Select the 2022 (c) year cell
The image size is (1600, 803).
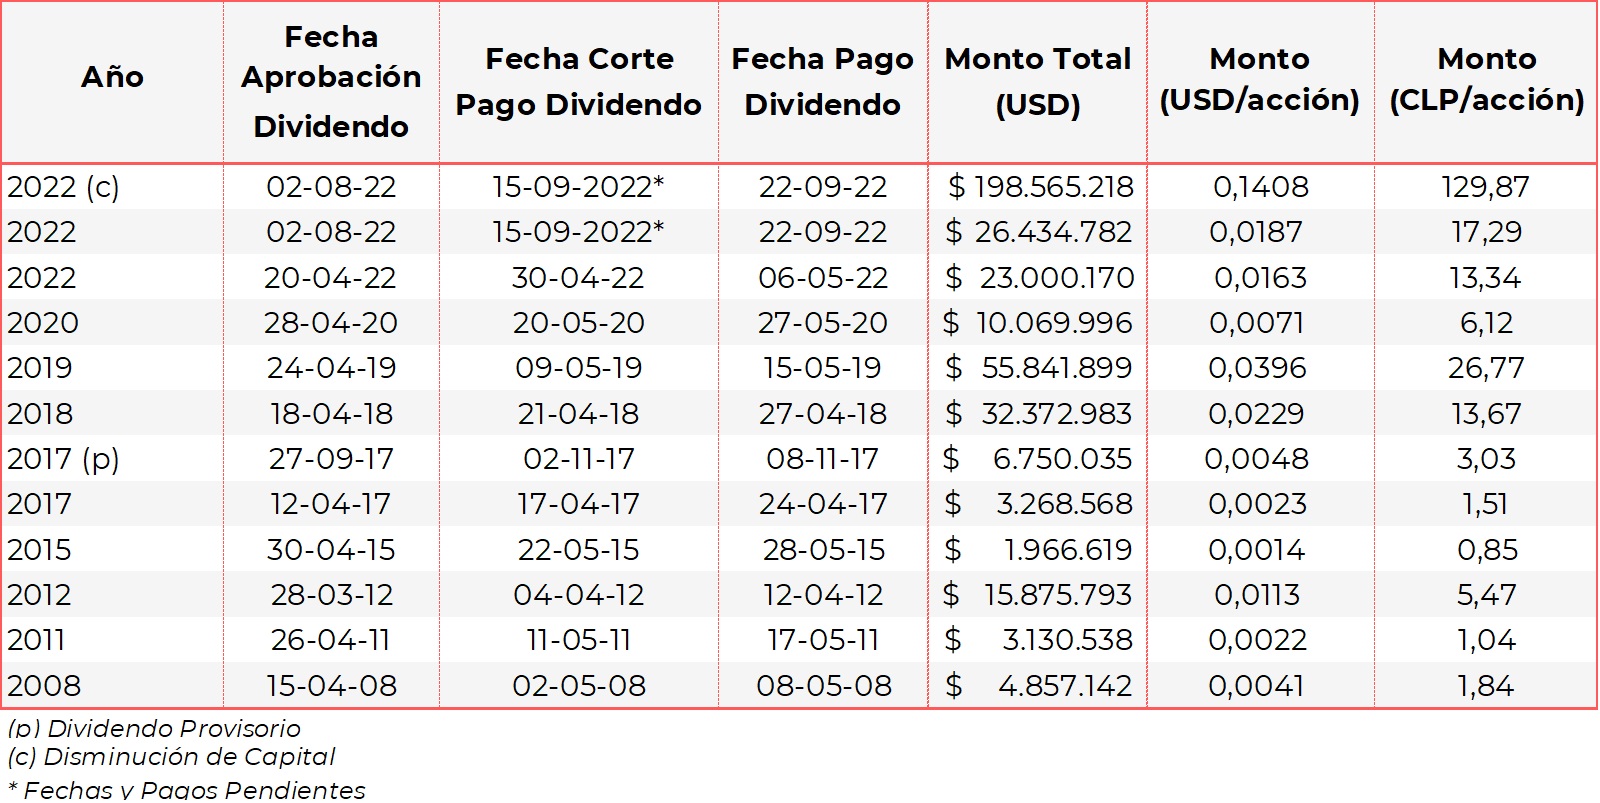pyautogui.click(x=63, y=187)
